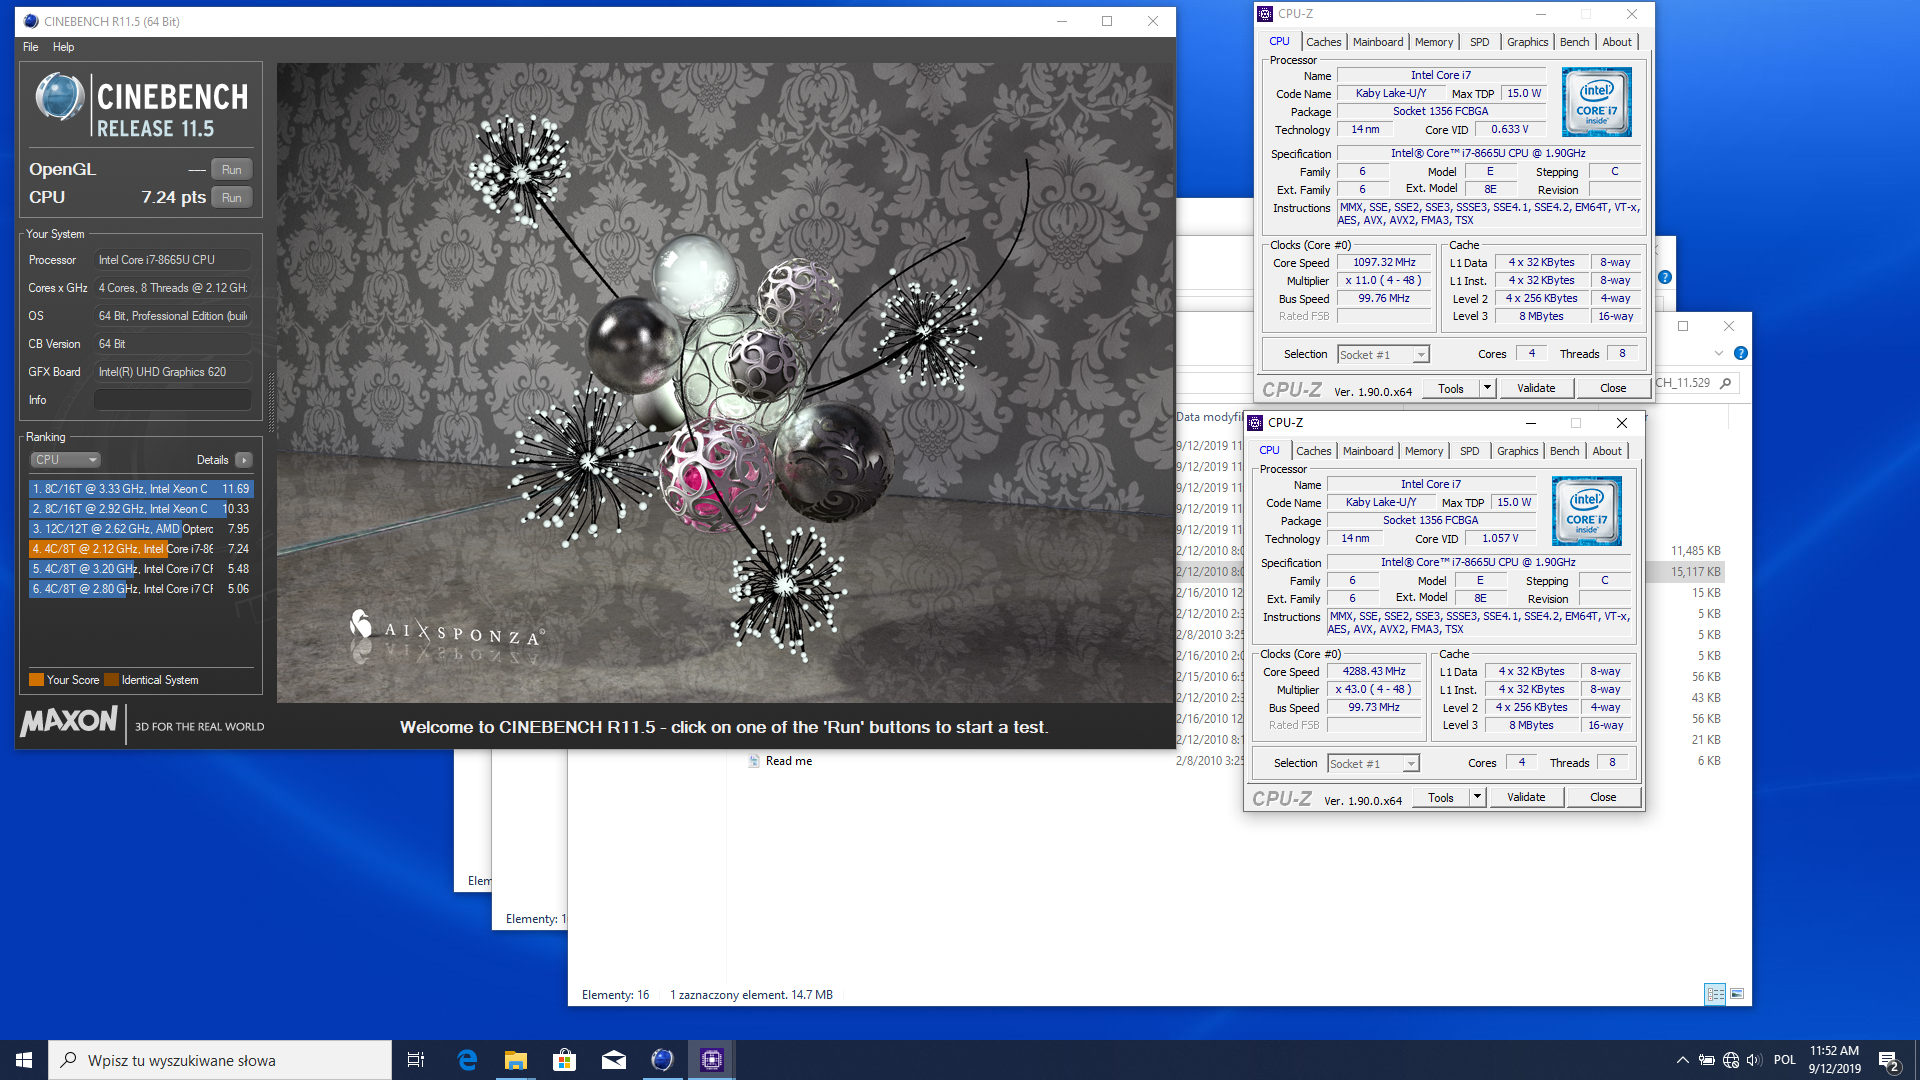Viewport: 1920px width, 1080px height.
Task: Open the Mail app from taskbar
Action: (x=613, y=1060)
